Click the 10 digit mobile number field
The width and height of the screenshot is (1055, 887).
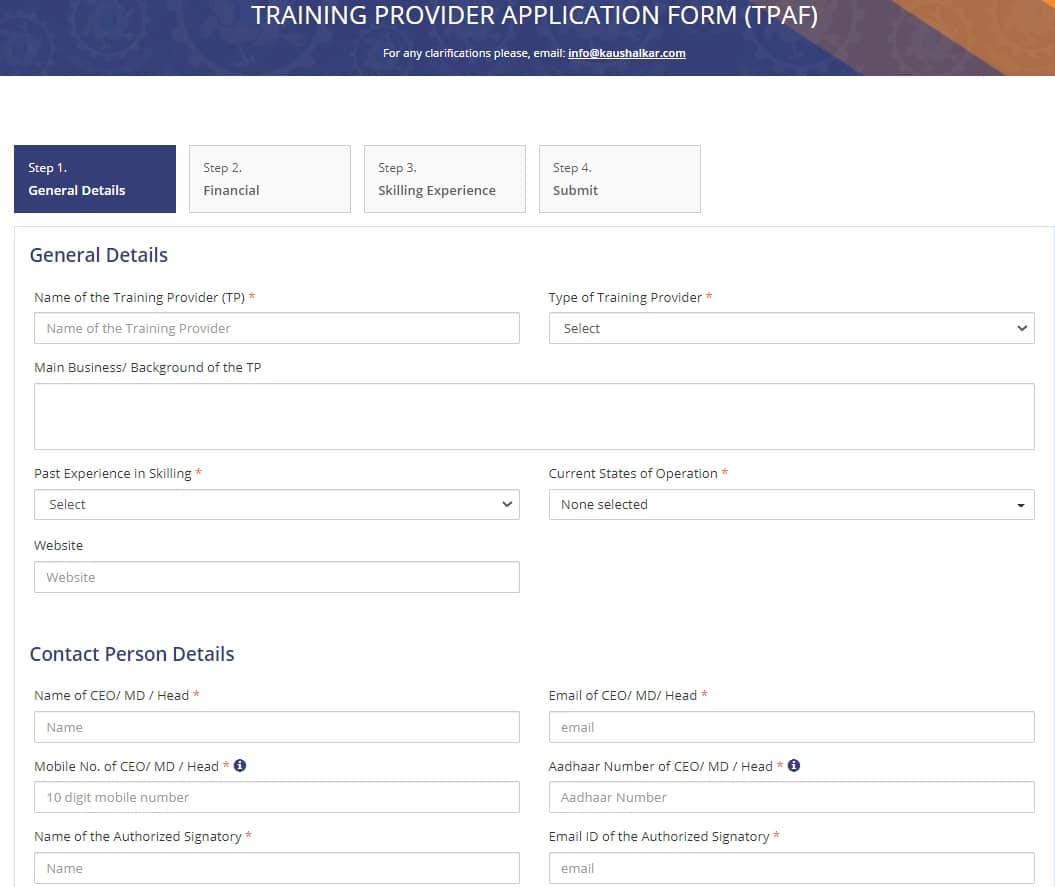click(x=277, y=797)
